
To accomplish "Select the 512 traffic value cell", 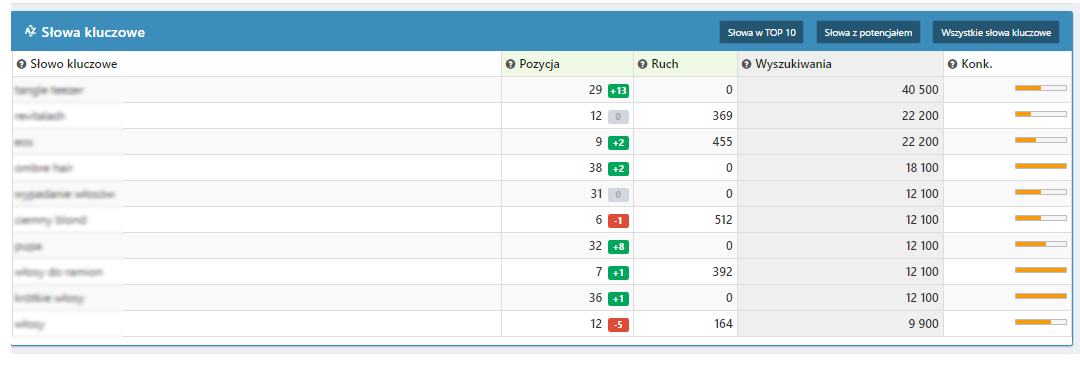I will pyautogui.click(x=685, y=220).
